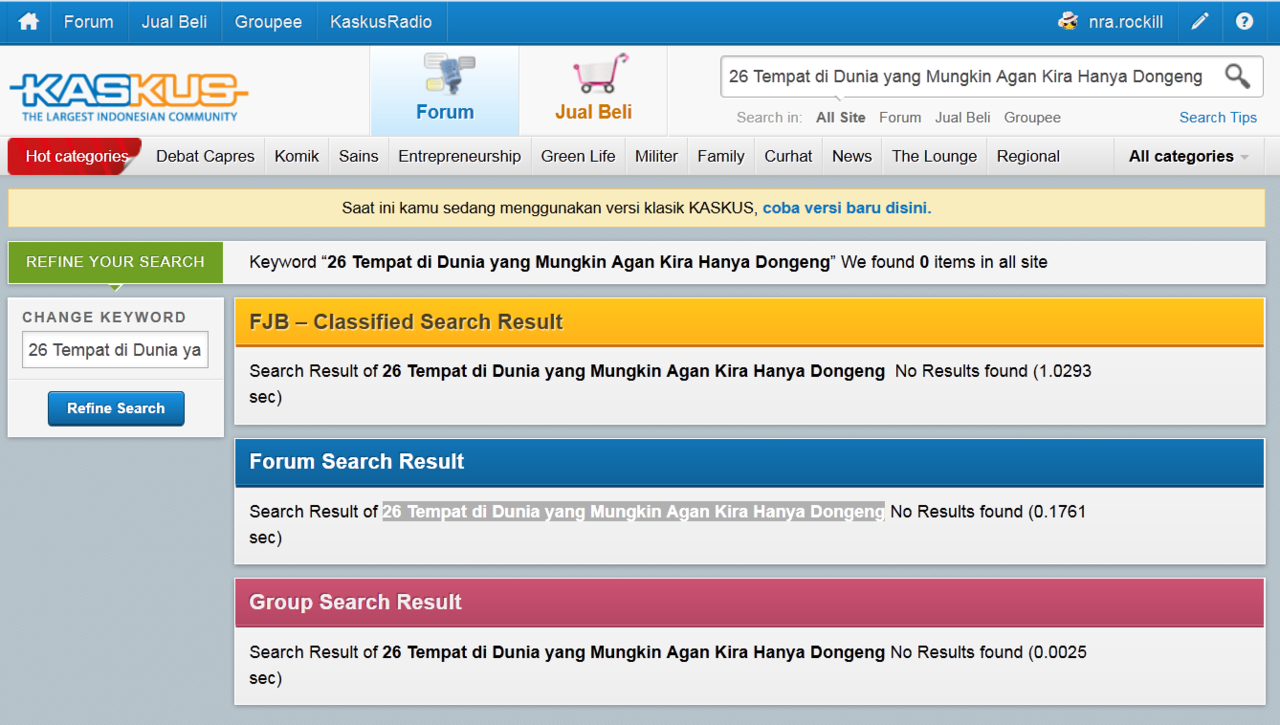Click the Refine Search button
The image size is (1280, 725).
point(116,408)
